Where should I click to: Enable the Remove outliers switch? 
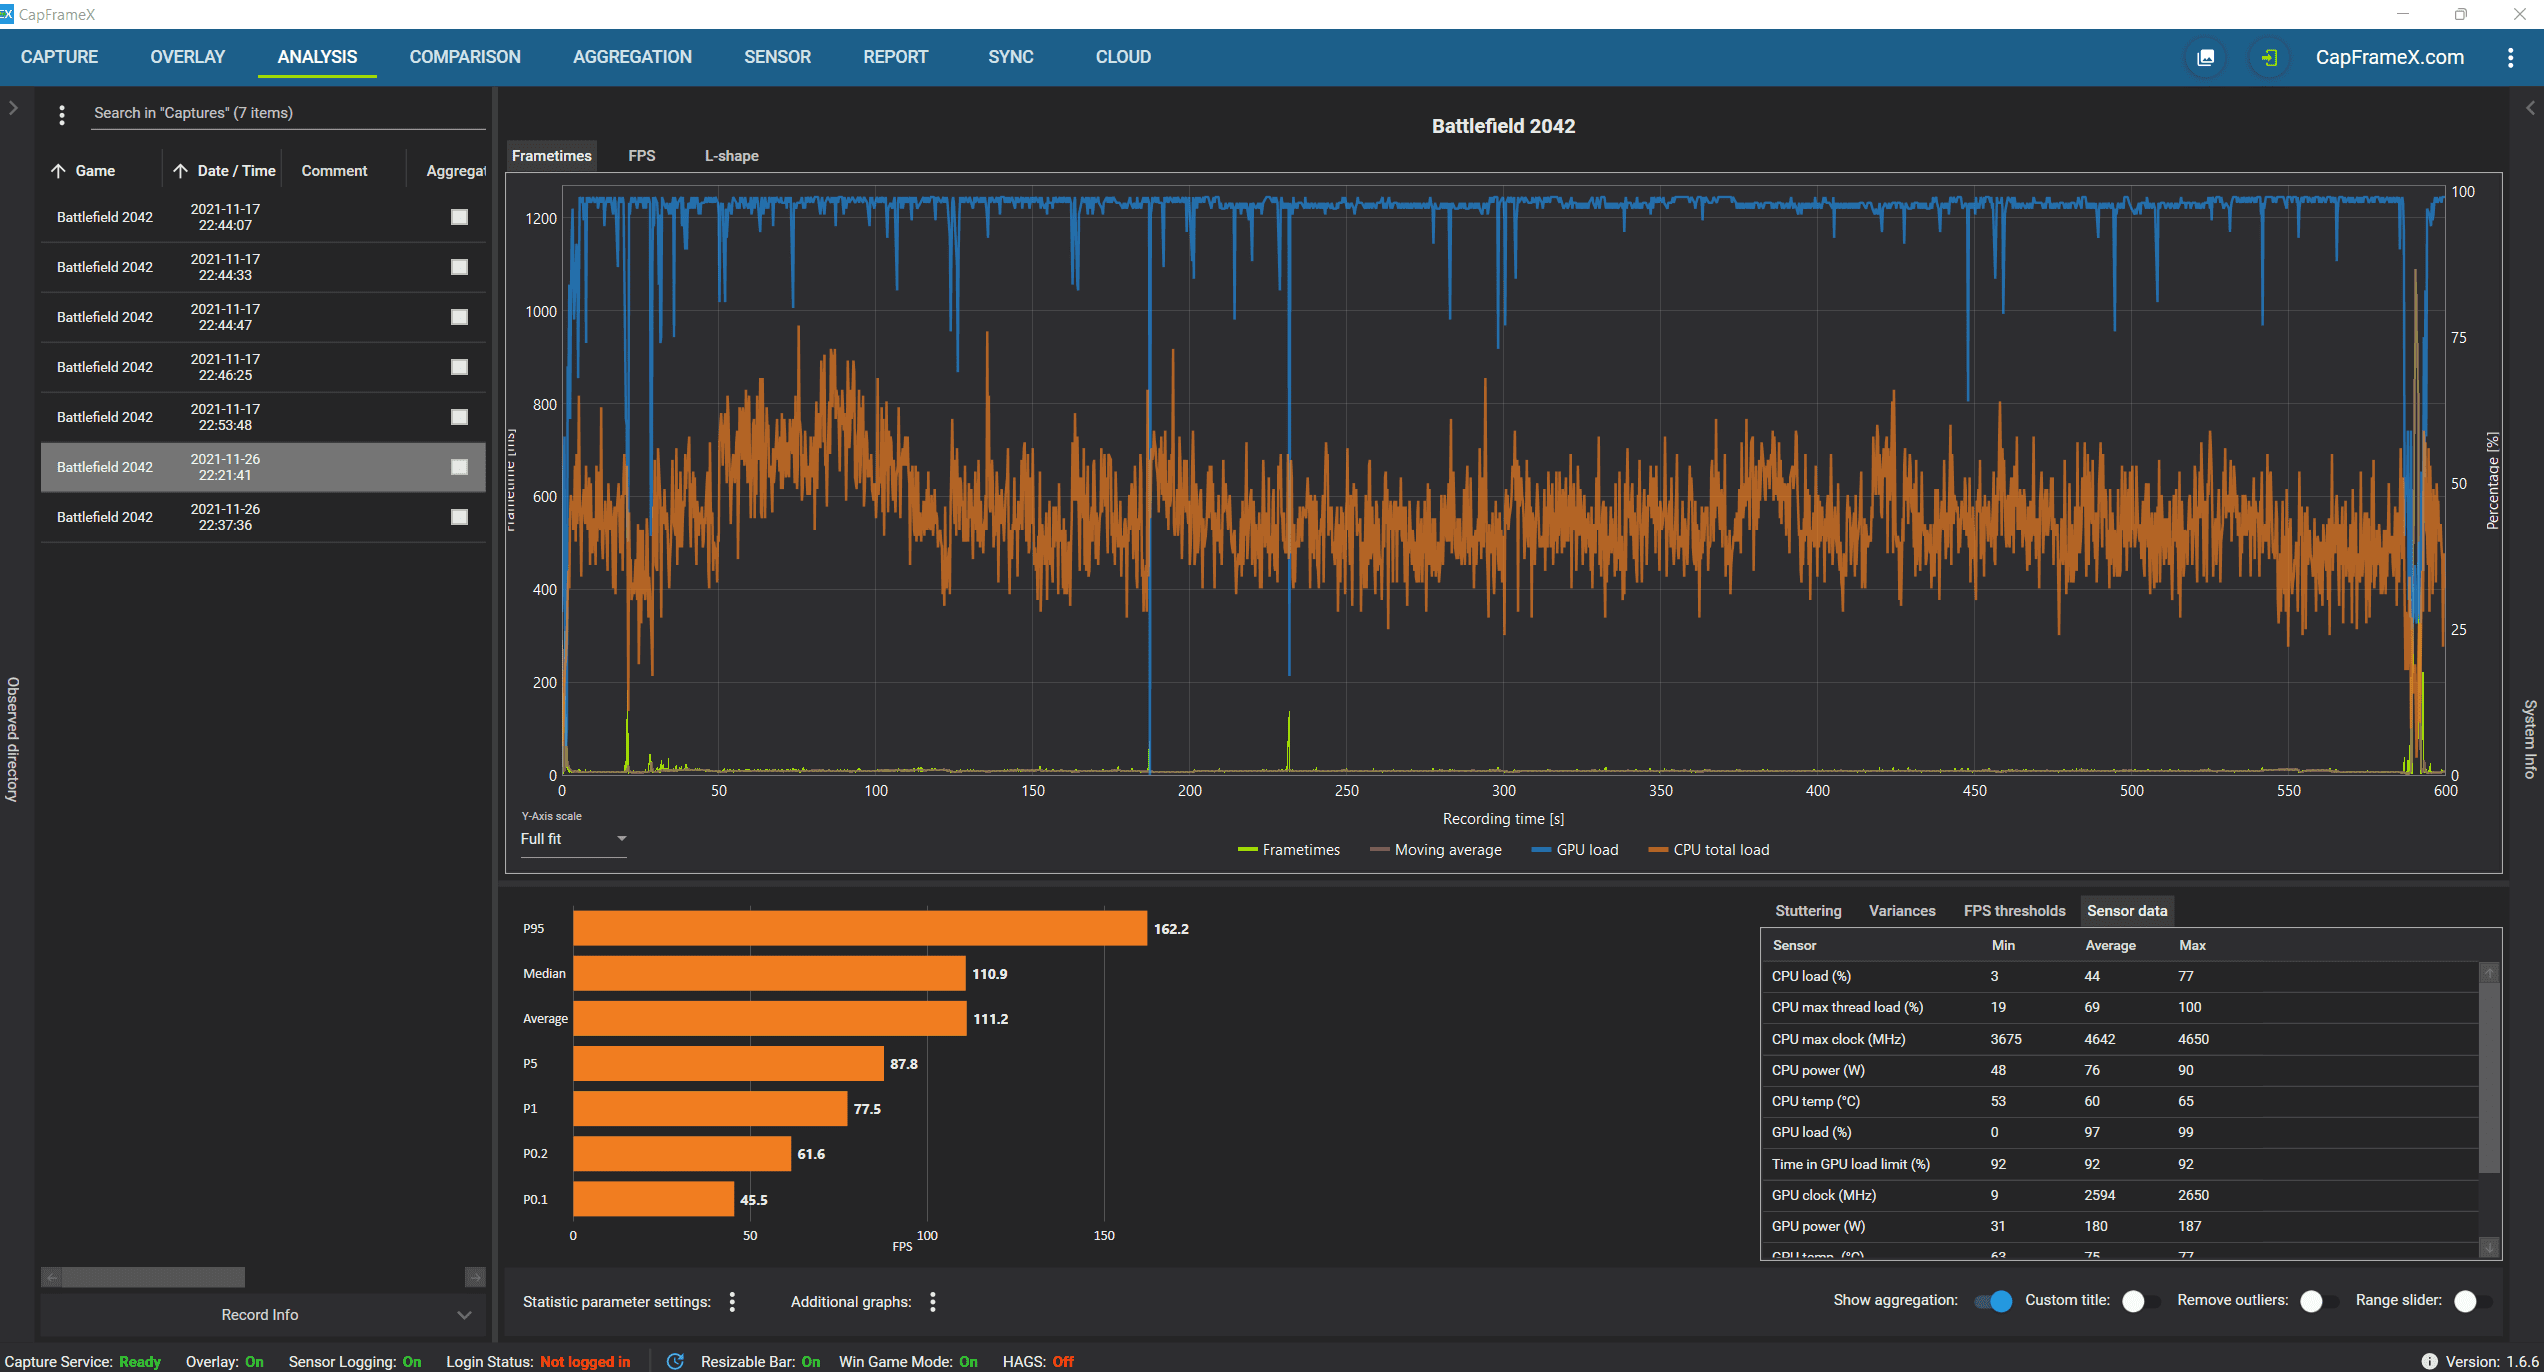coord(2318,1301)
